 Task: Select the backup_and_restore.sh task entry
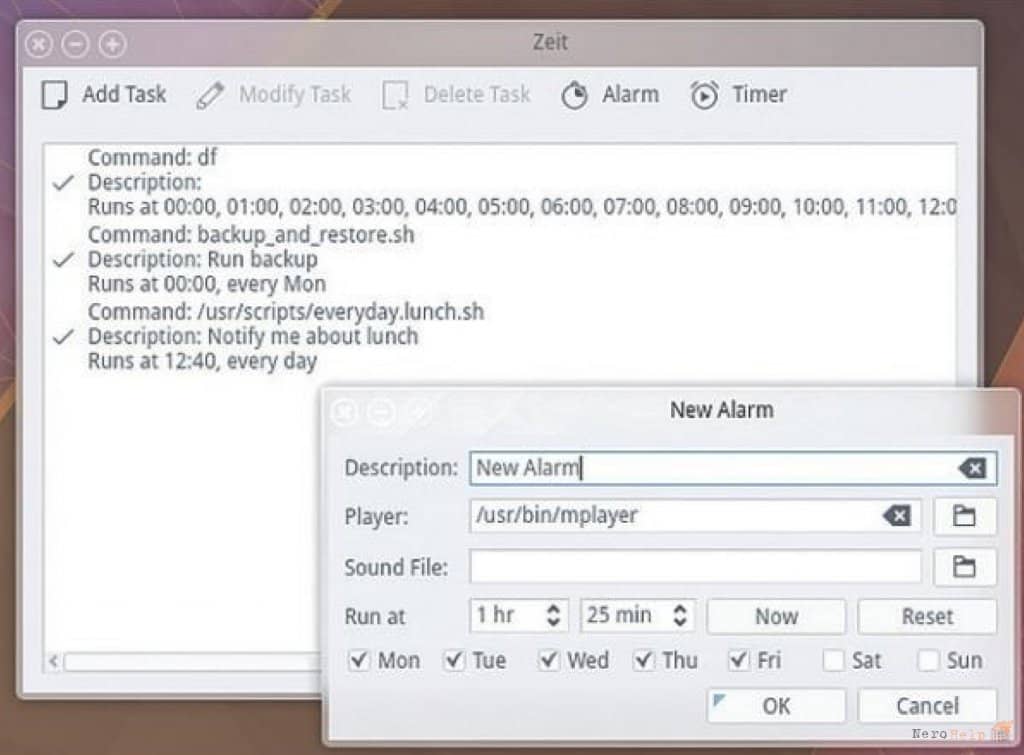coord(251,259)
